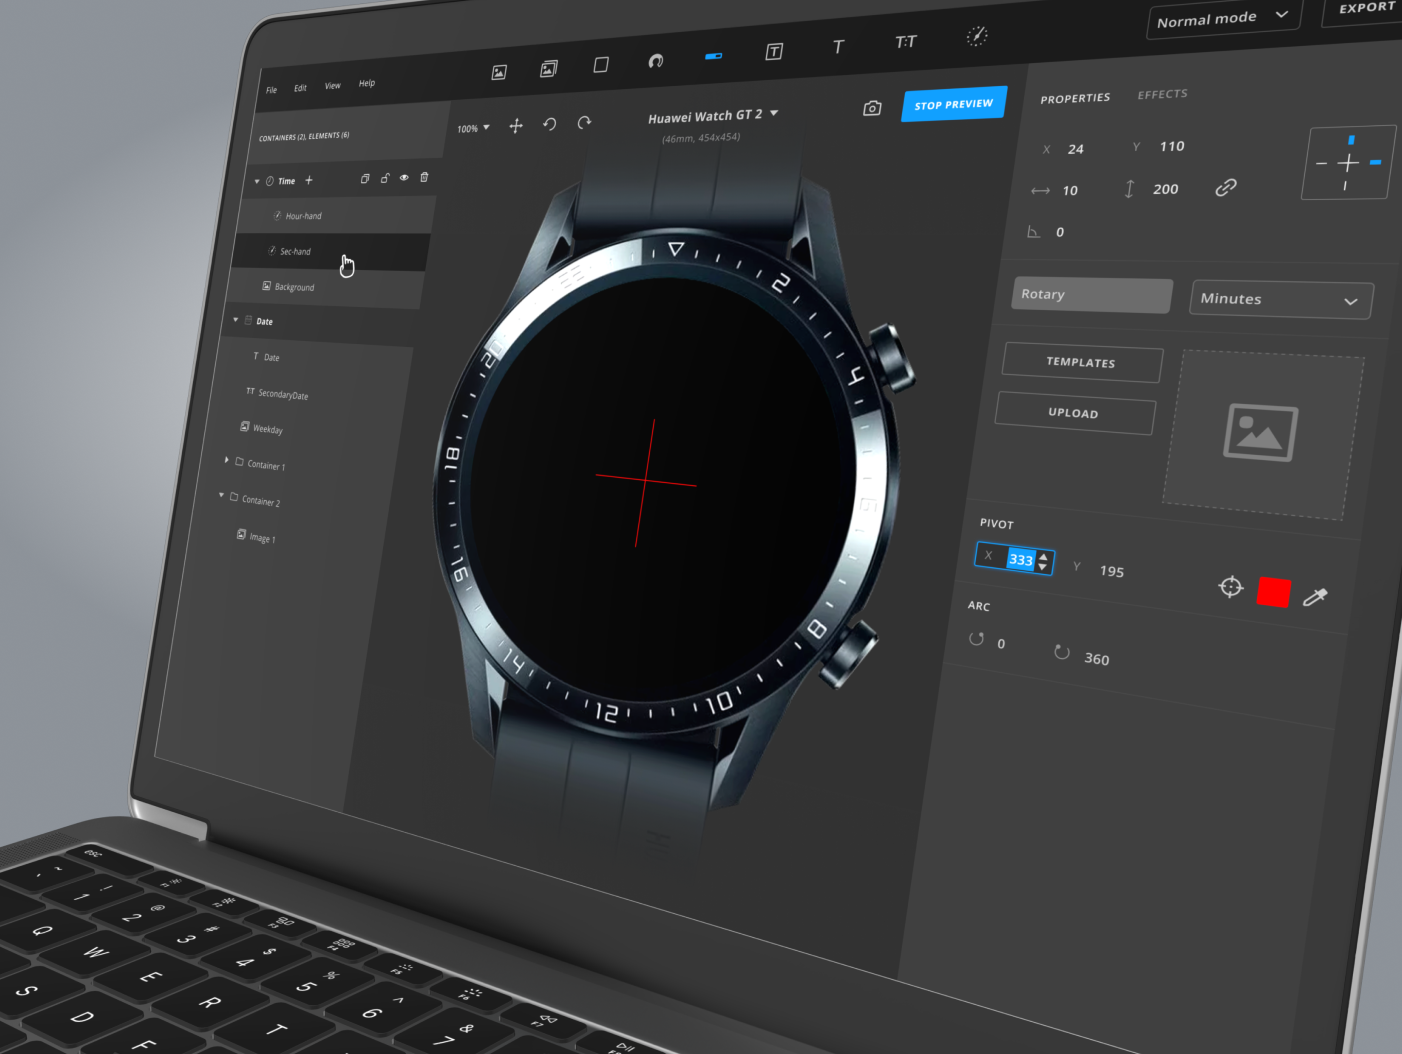Choose the double-text T:T tool
This screenshot has height=1054, width=1402.
click(x=905, y=42)
